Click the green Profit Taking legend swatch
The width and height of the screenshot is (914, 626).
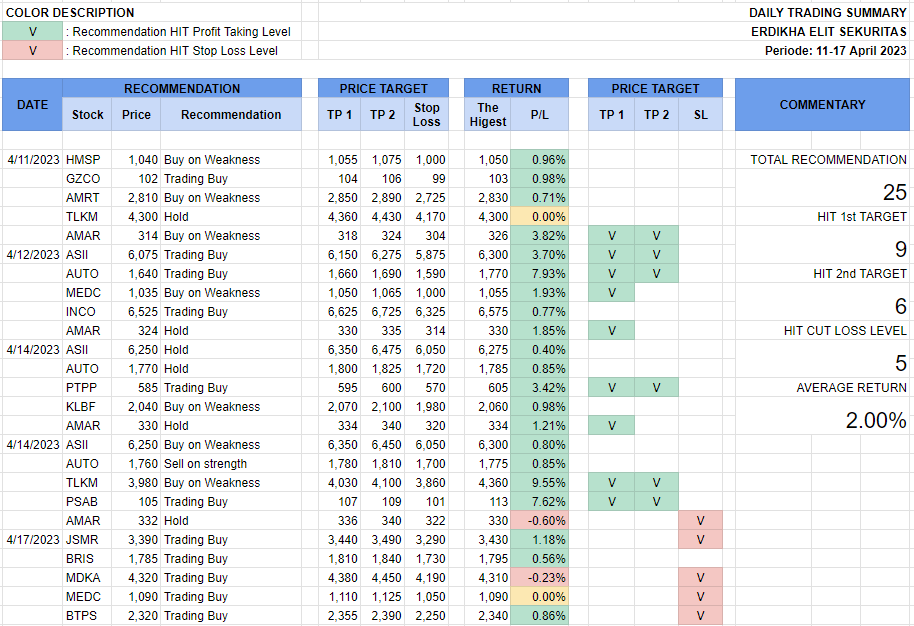tap(32, 32)
